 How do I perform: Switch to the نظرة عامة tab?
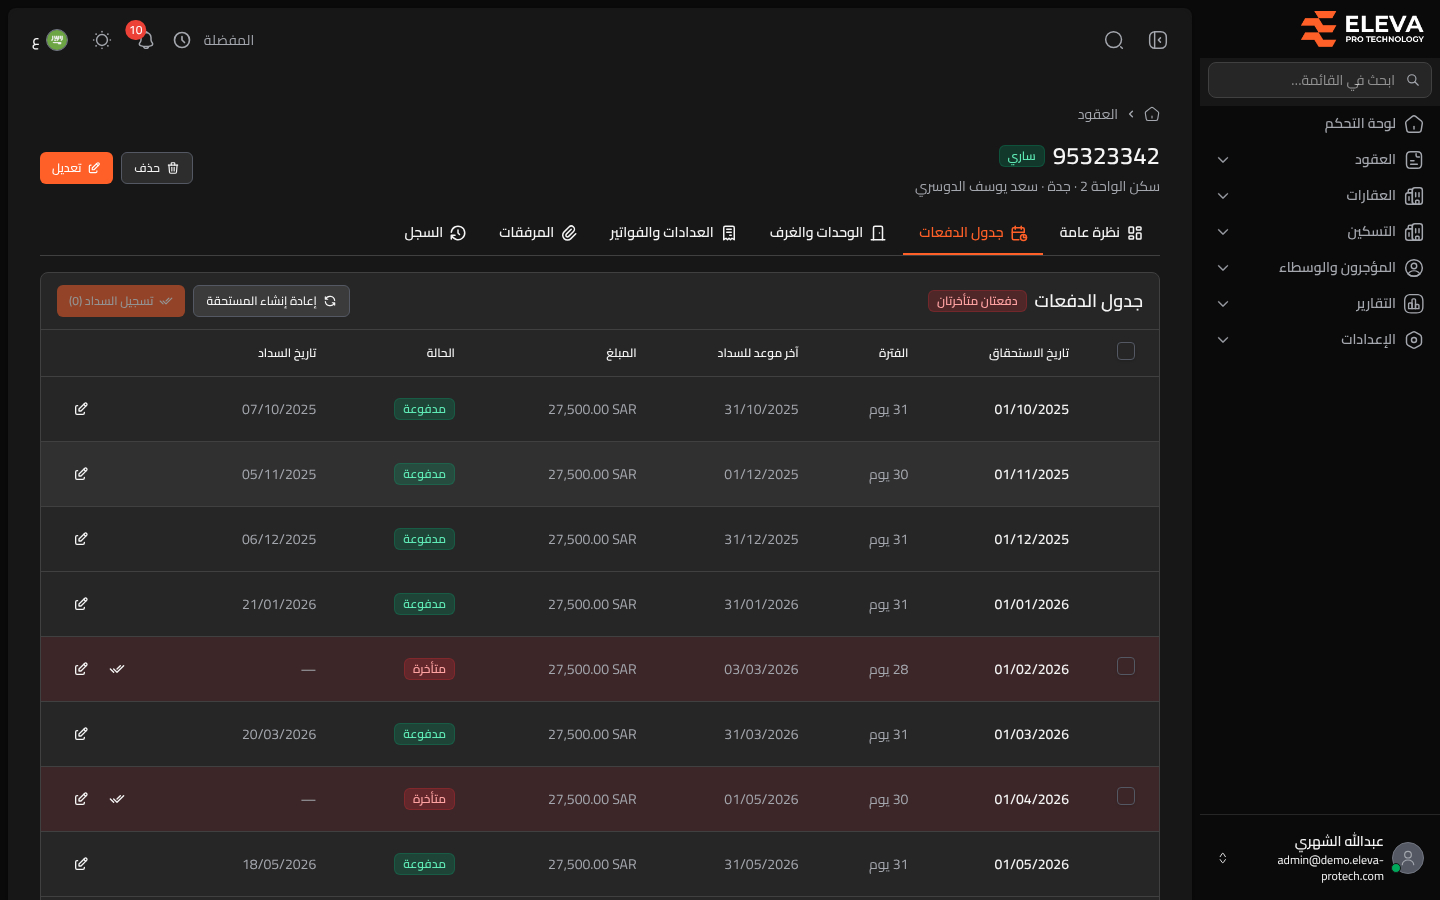pyautogui.click(x=1101, y=233)
